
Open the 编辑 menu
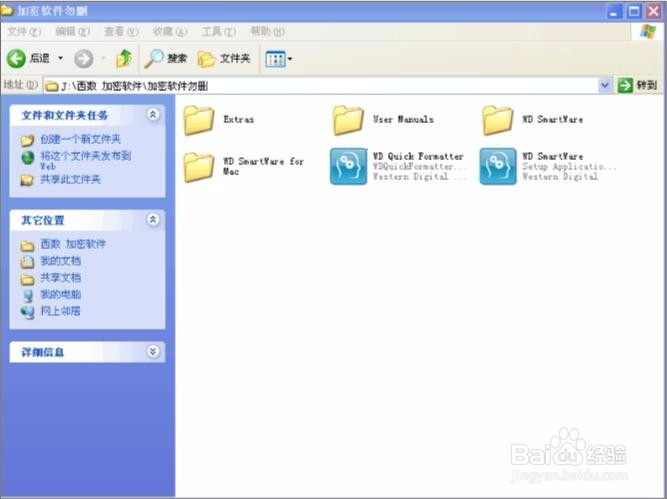tap(73, 31)
